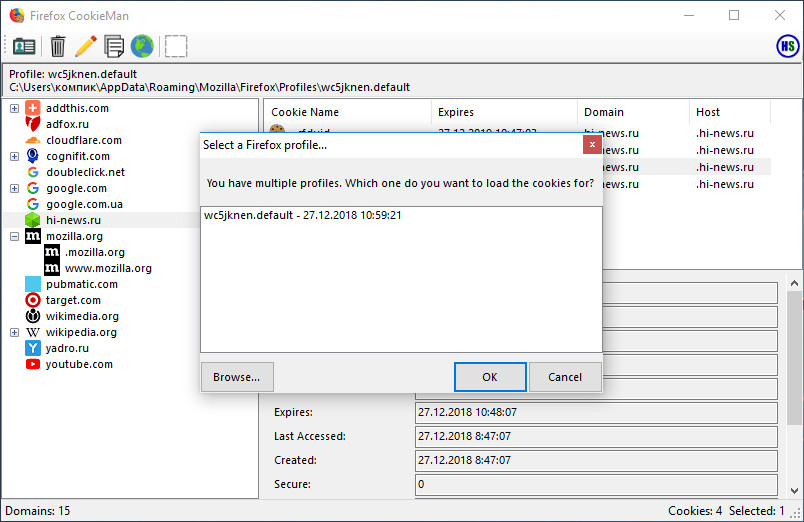Viewport: 804px width, 522px height.
Task: Click the copy documents toolbar icon
Action: [x=114, y=46]
